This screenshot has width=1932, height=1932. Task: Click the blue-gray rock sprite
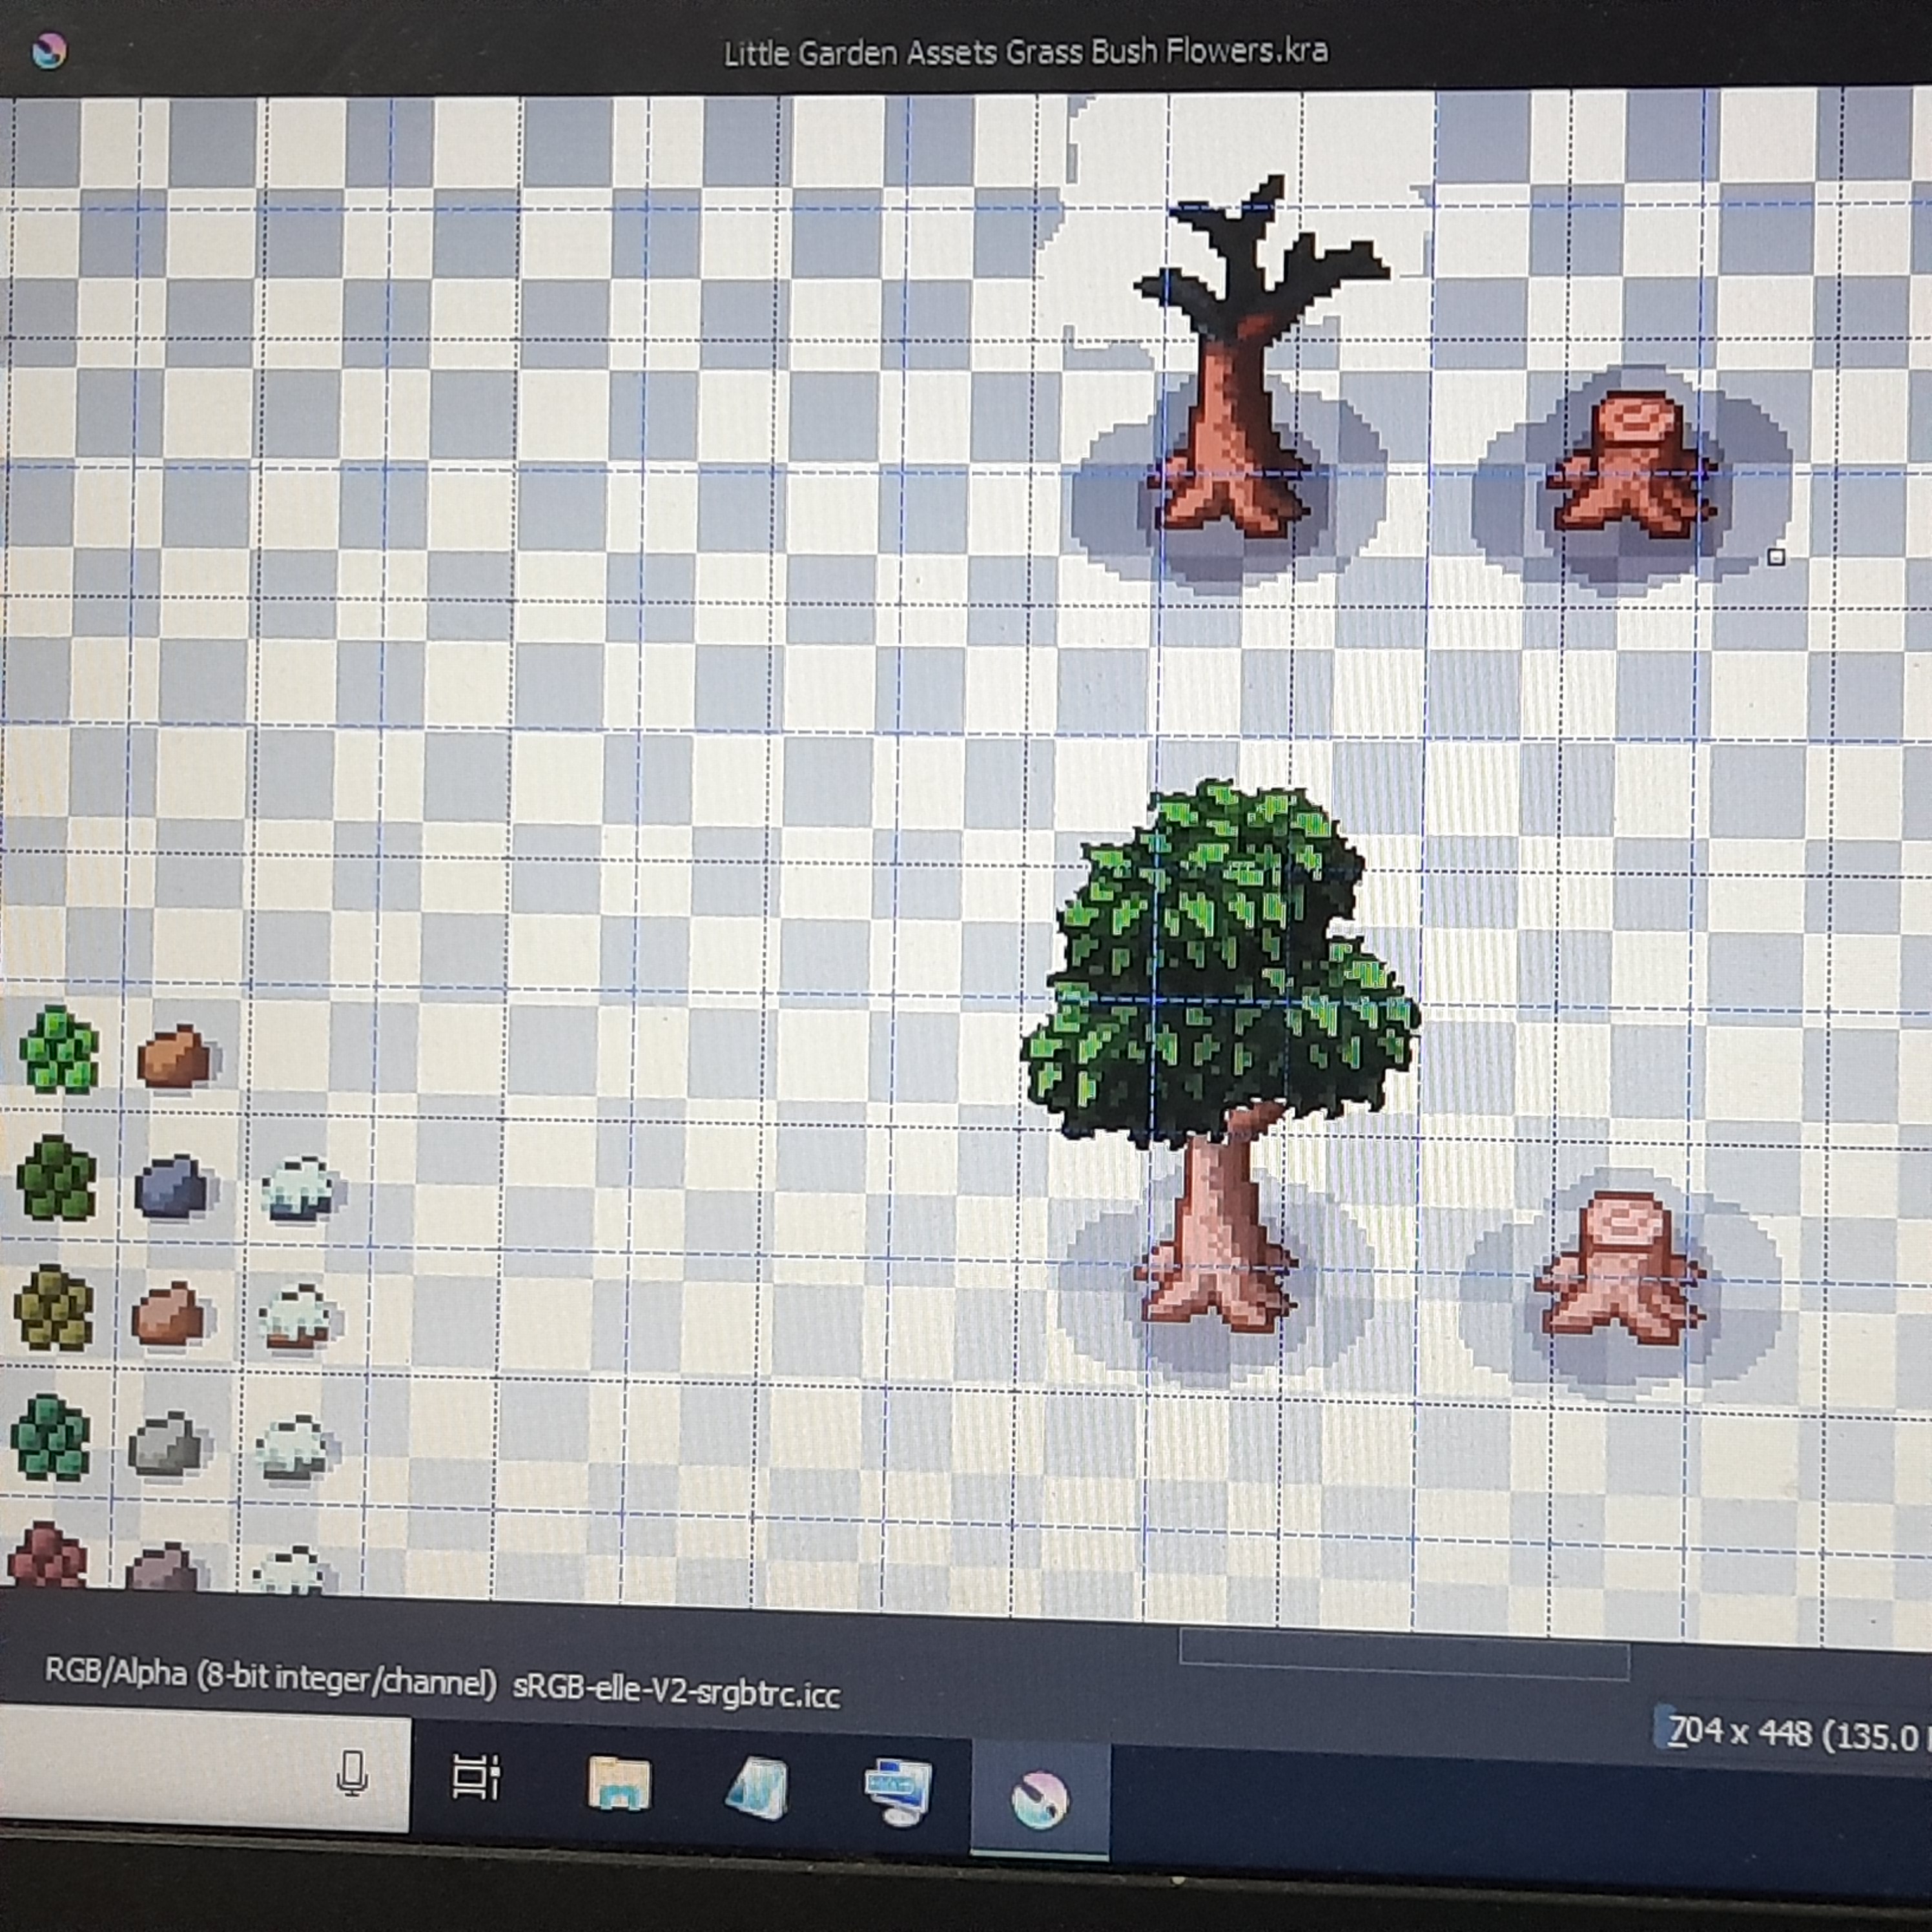tap(172, 1186)
